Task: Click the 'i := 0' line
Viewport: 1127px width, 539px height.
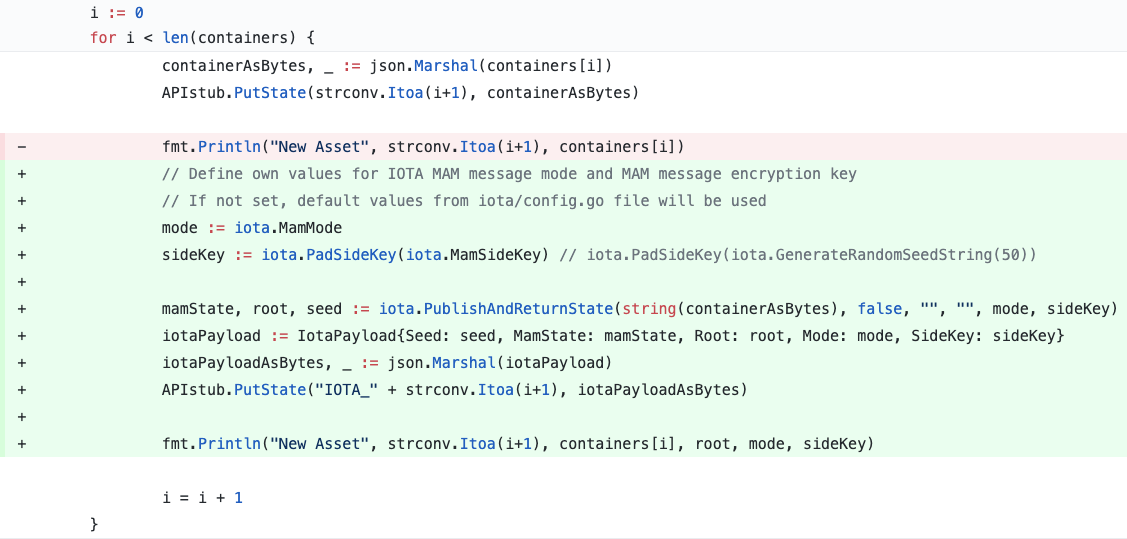Action: pos(117,12)
